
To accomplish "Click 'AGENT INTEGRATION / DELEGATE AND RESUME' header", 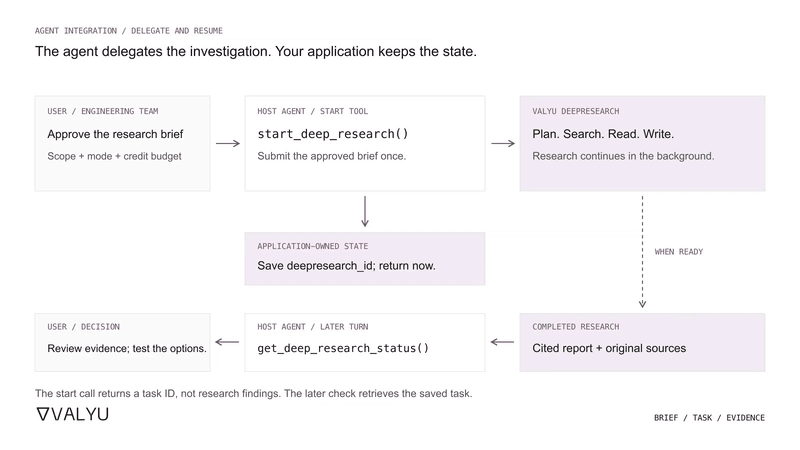I will click(129, 31).
